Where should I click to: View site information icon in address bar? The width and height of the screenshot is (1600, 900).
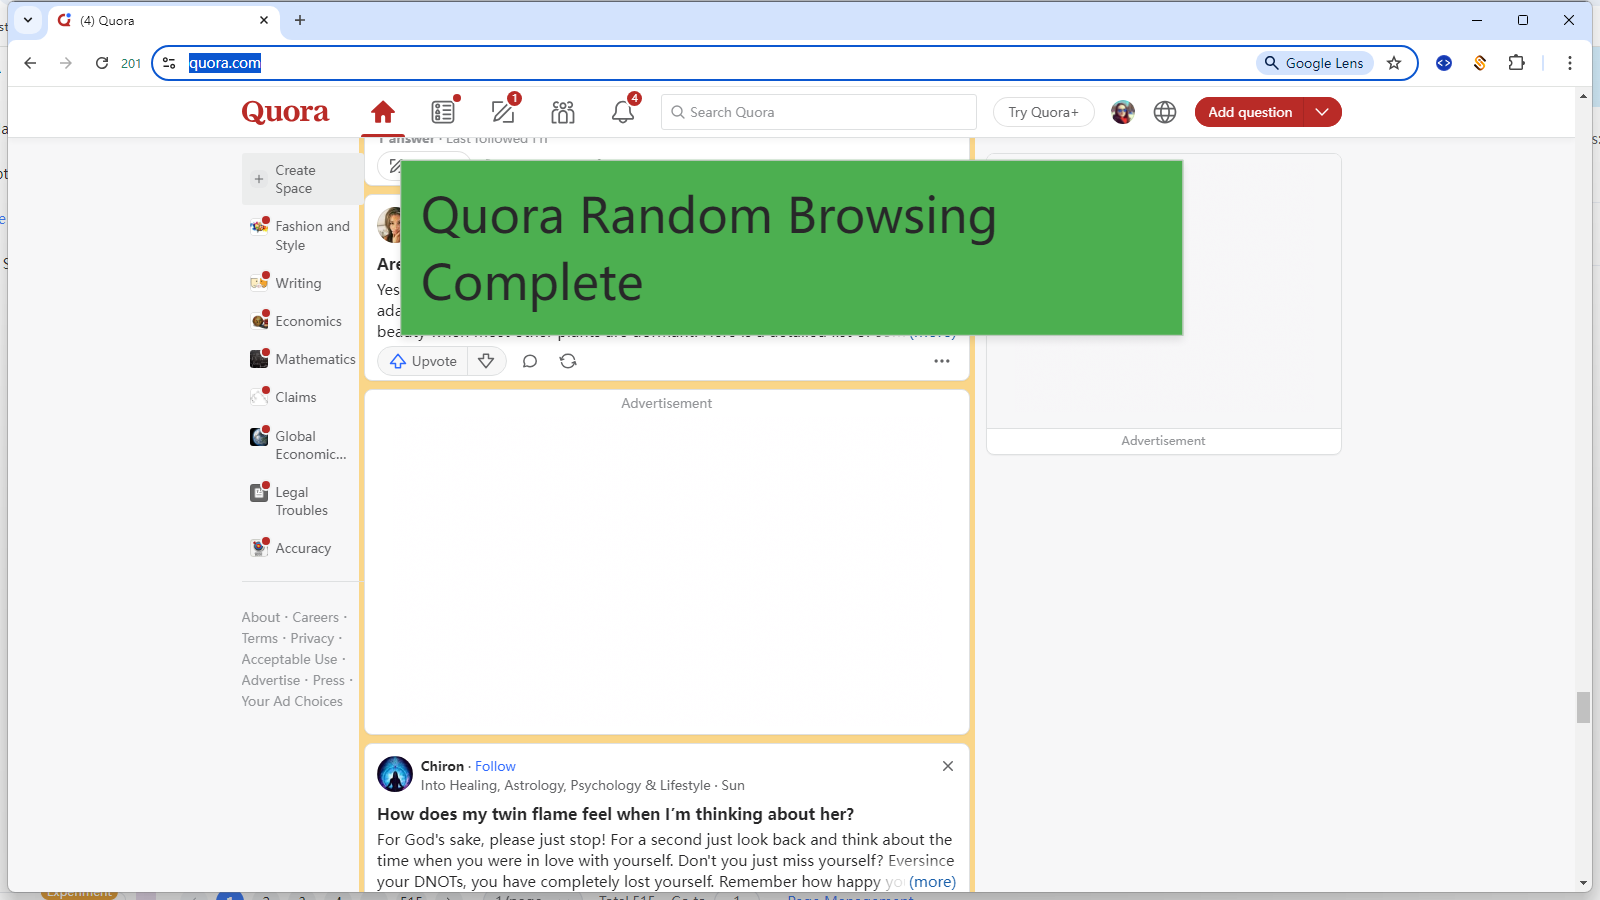169,63
